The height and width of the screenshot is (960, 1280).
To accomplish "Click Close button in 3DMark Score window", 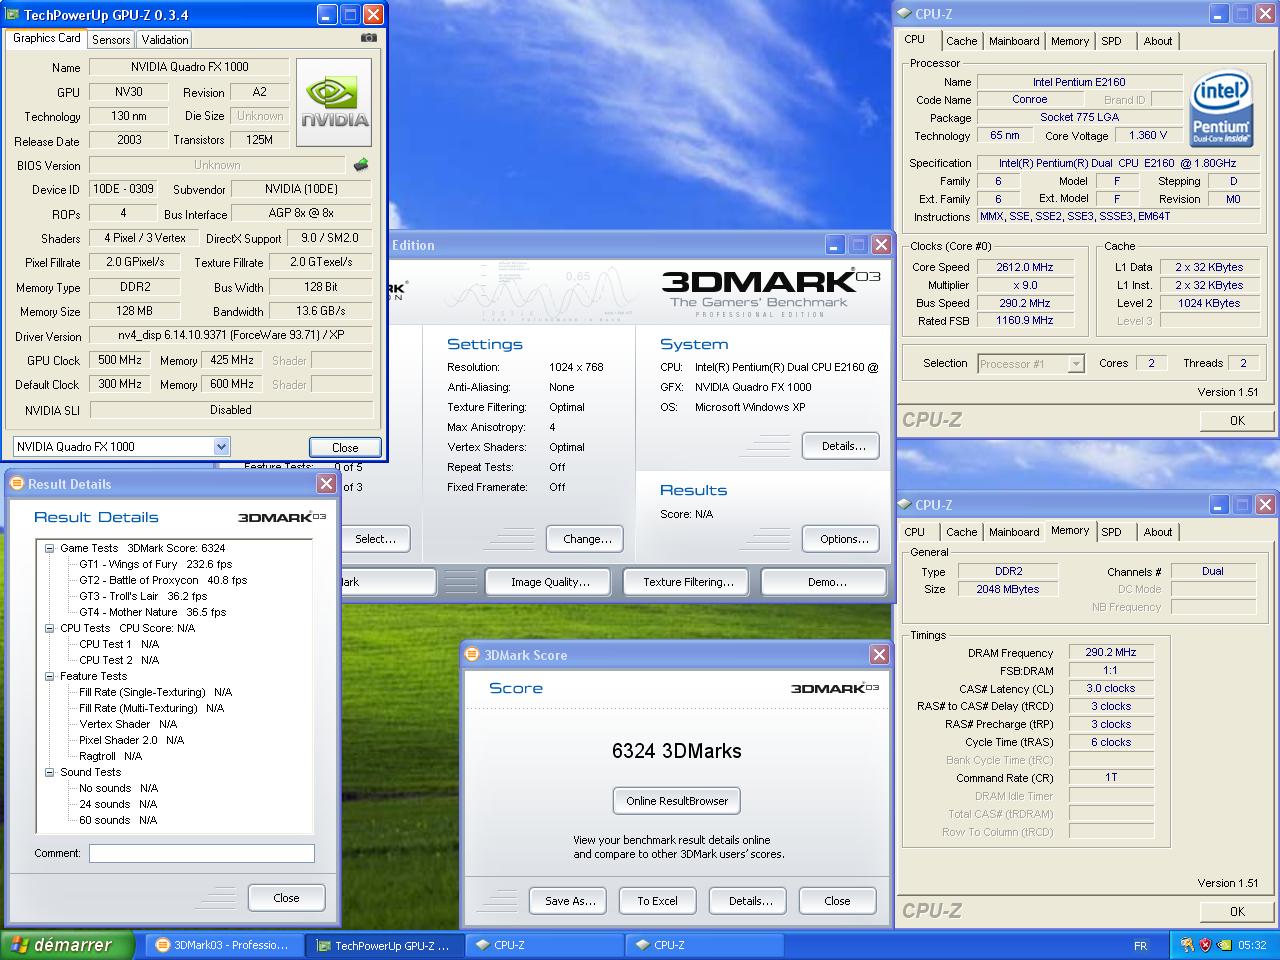I will [x=838, y=901].
